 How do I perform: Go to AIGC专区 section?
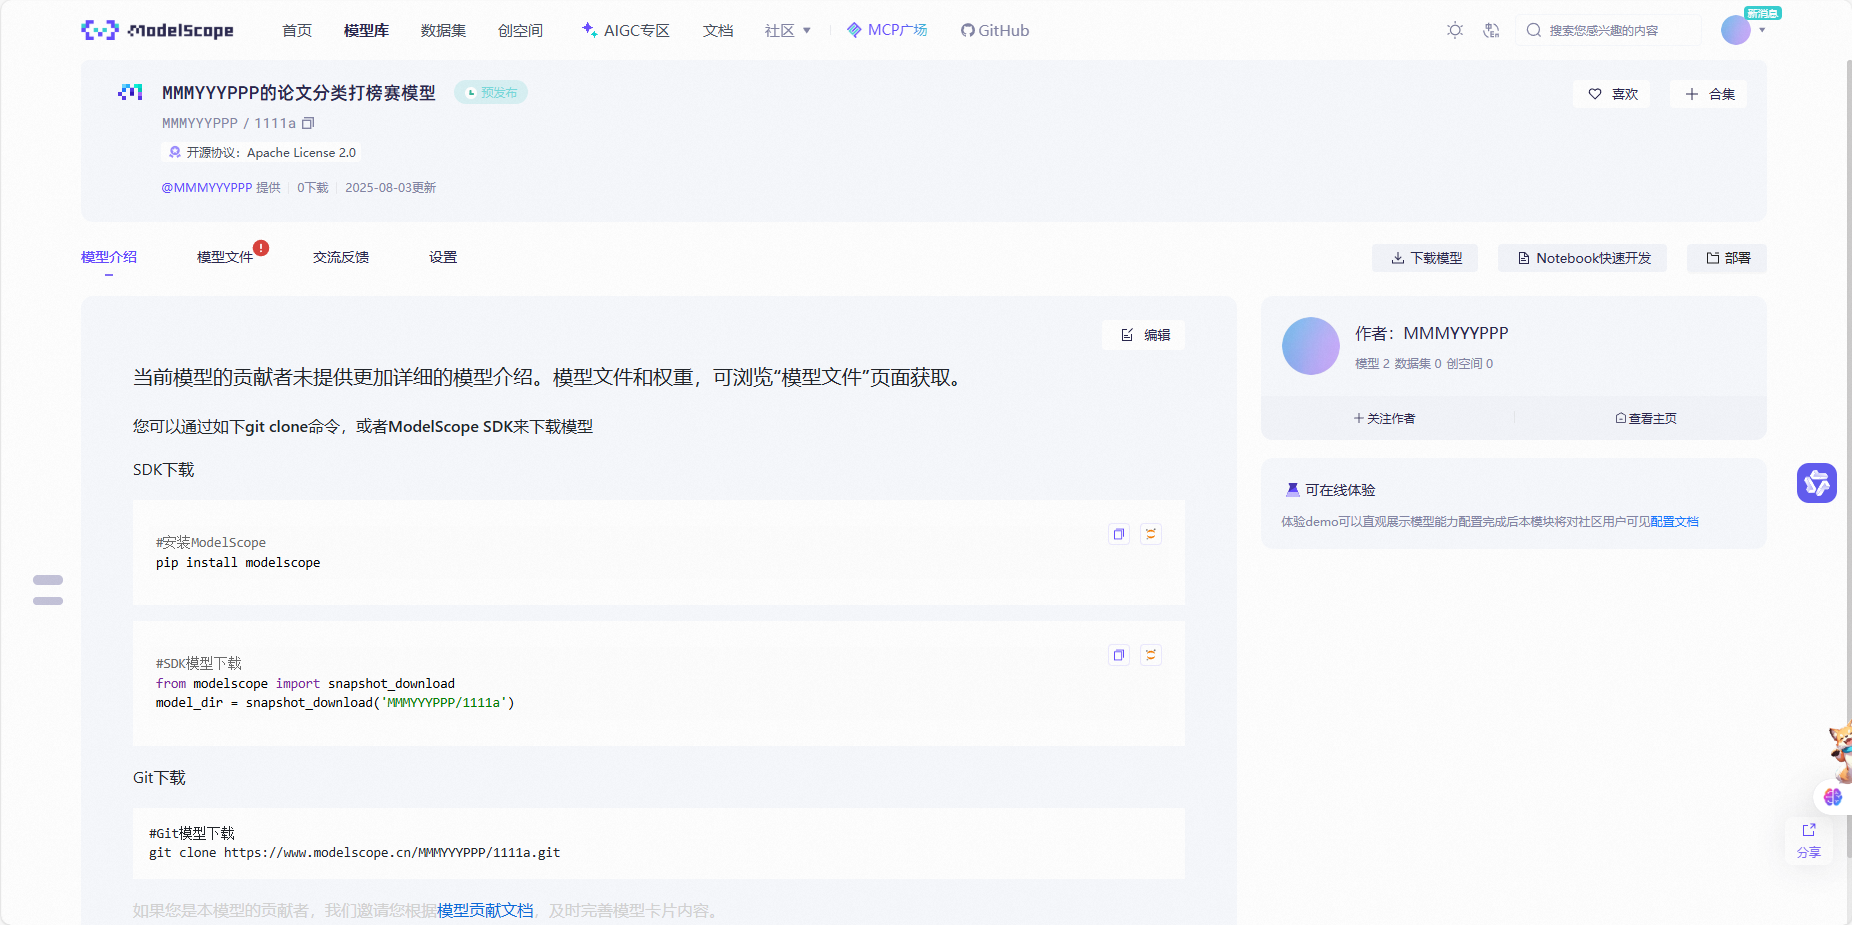[x=626, y=30]
